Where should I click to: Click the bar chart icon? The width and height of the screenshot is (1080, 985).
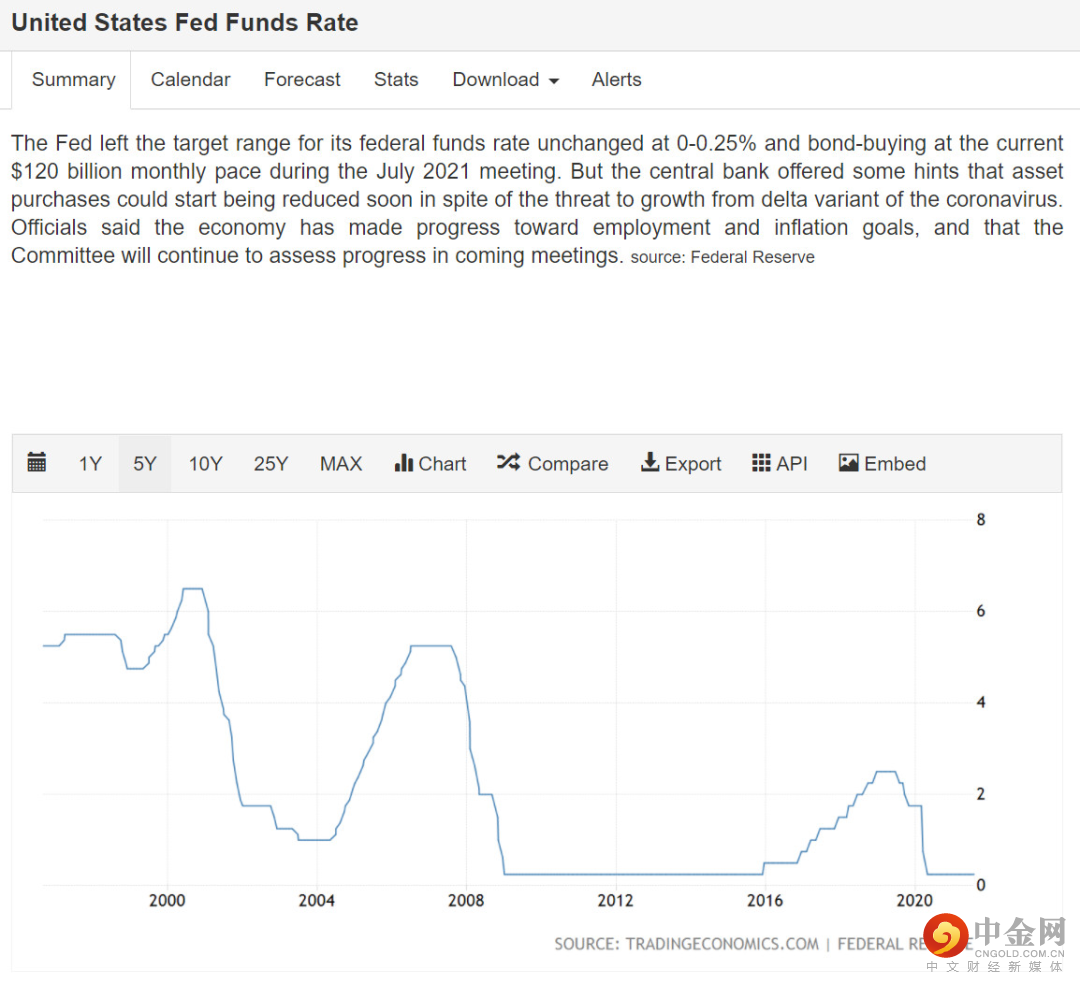coord(404,463)
